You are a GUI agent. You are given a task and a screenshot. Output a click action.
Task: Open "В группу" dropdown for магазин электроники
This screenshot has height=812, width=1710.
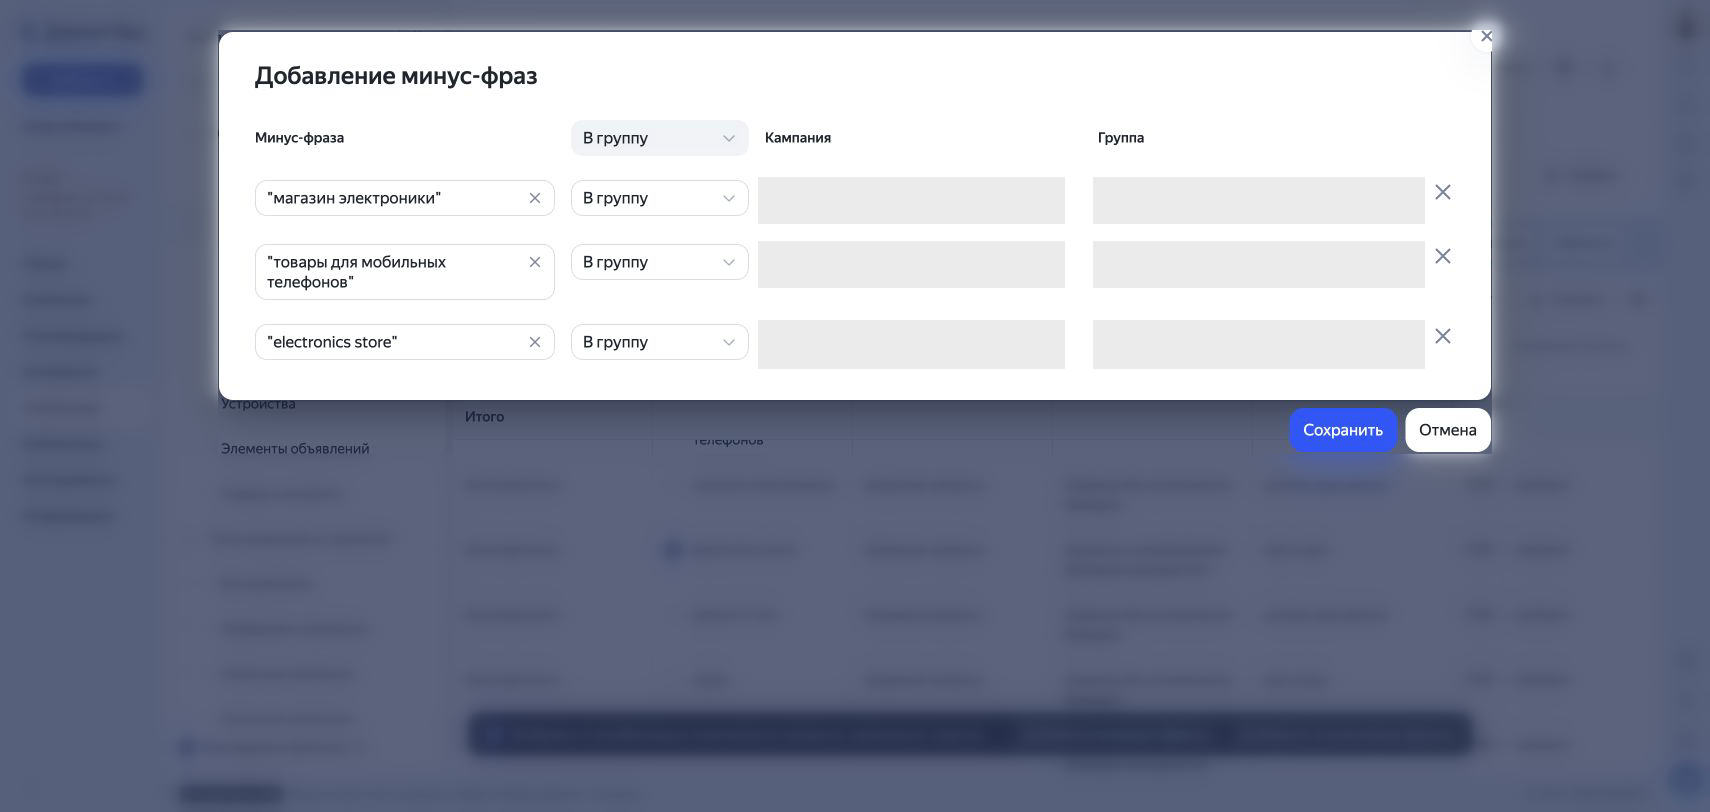(x=659, y=198)
